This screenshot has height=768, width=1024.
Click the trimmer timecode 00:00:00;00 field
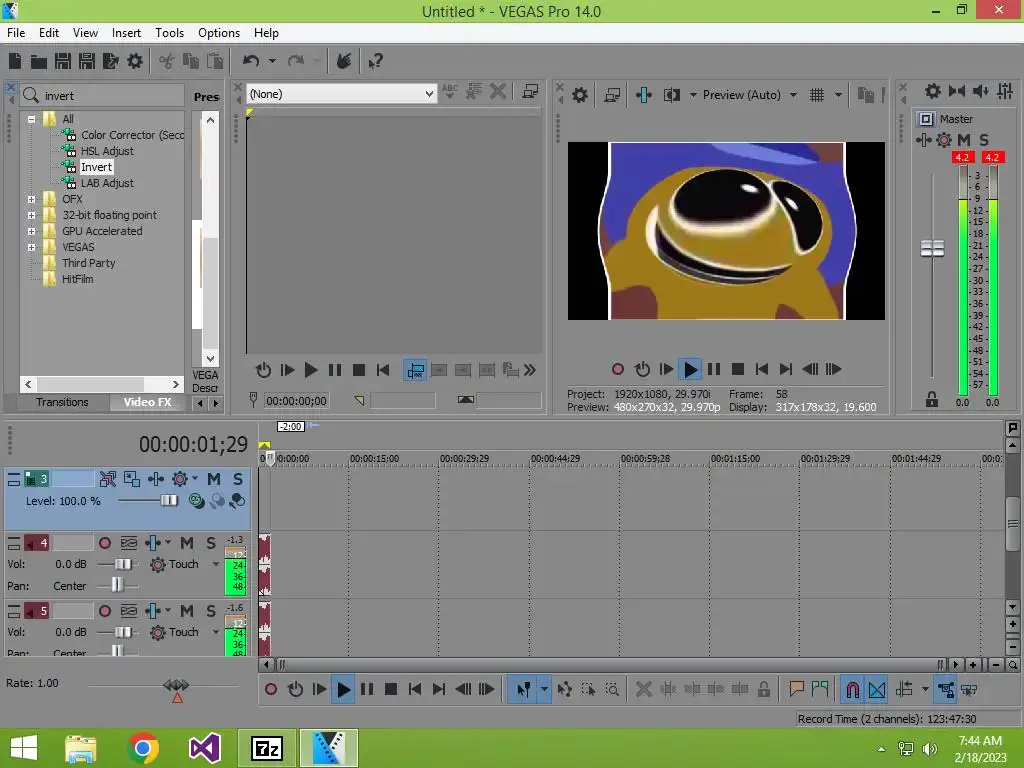296,401
